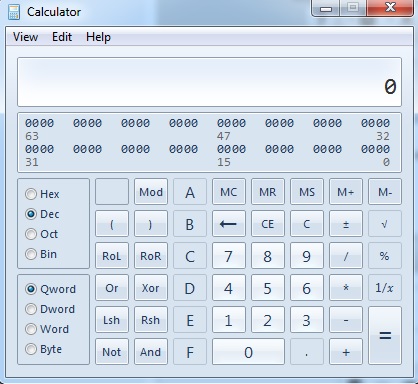Select the Bin radio button

point(41,254)
